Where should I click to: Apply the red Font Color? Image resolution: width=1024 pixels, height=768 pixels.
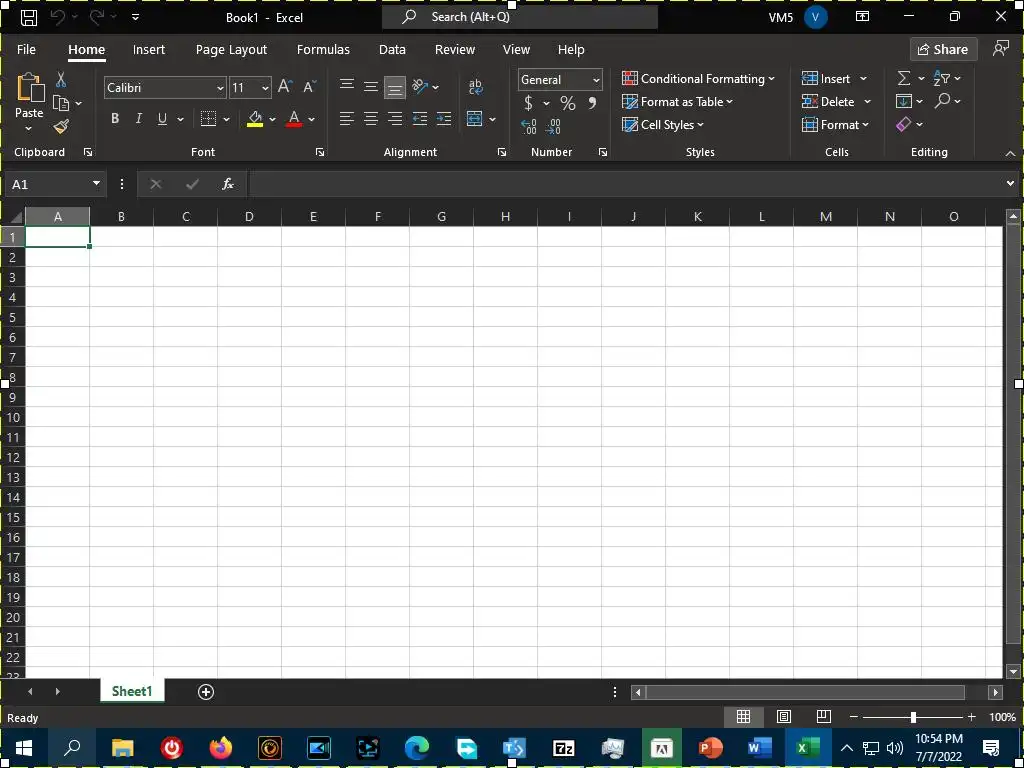click(x=294, y=119)
